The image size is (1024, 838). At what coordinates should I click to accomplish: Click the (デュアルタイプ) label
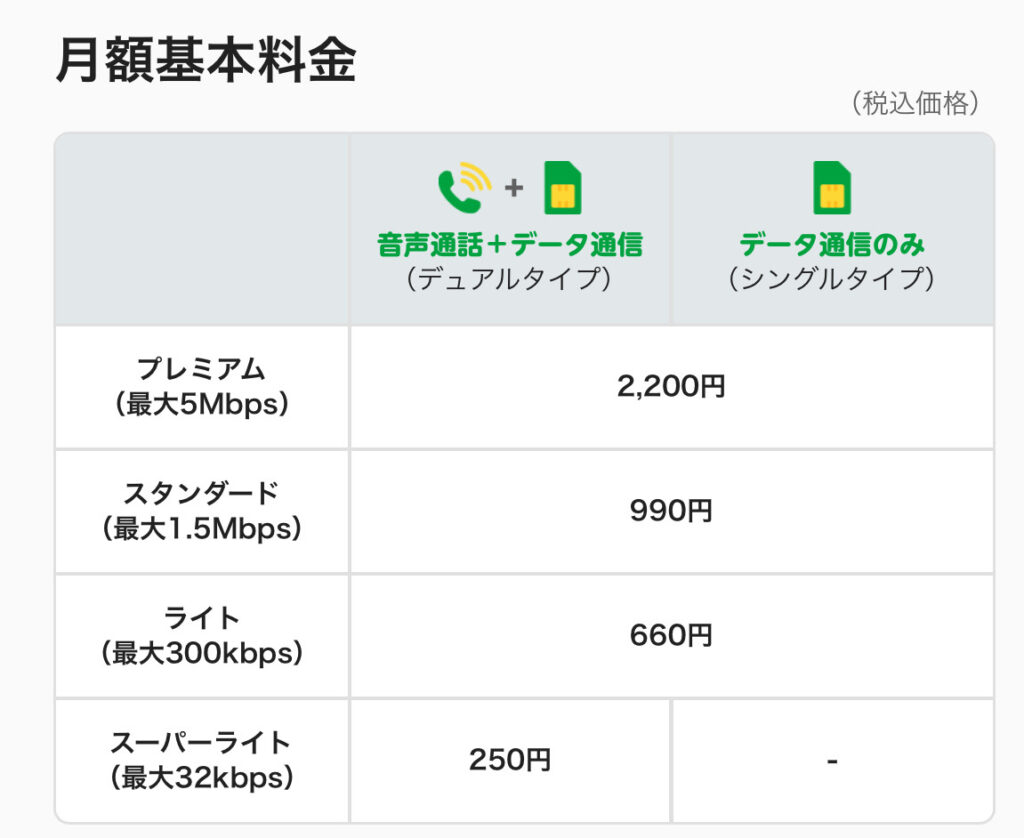click(x=509, y=279)
